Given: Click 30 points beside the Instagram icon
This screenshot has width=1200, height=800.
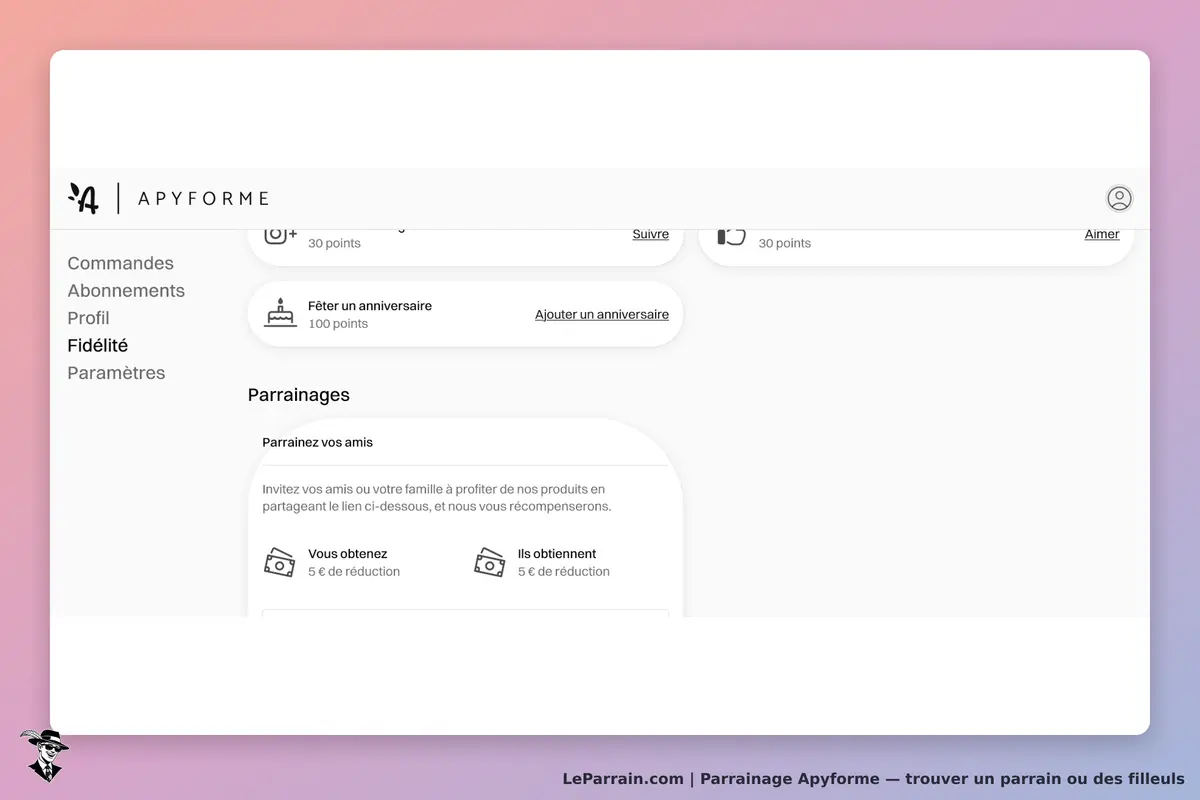Looking at the screenshot, I should point(334,243).
